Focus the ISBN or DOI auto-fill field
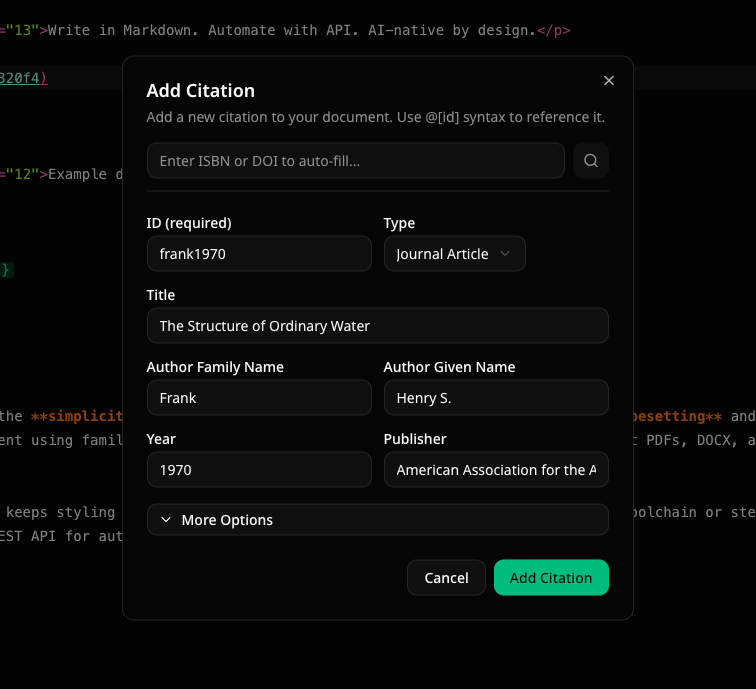The width and height of the screenshot is (756, 689). pos(355,161)
